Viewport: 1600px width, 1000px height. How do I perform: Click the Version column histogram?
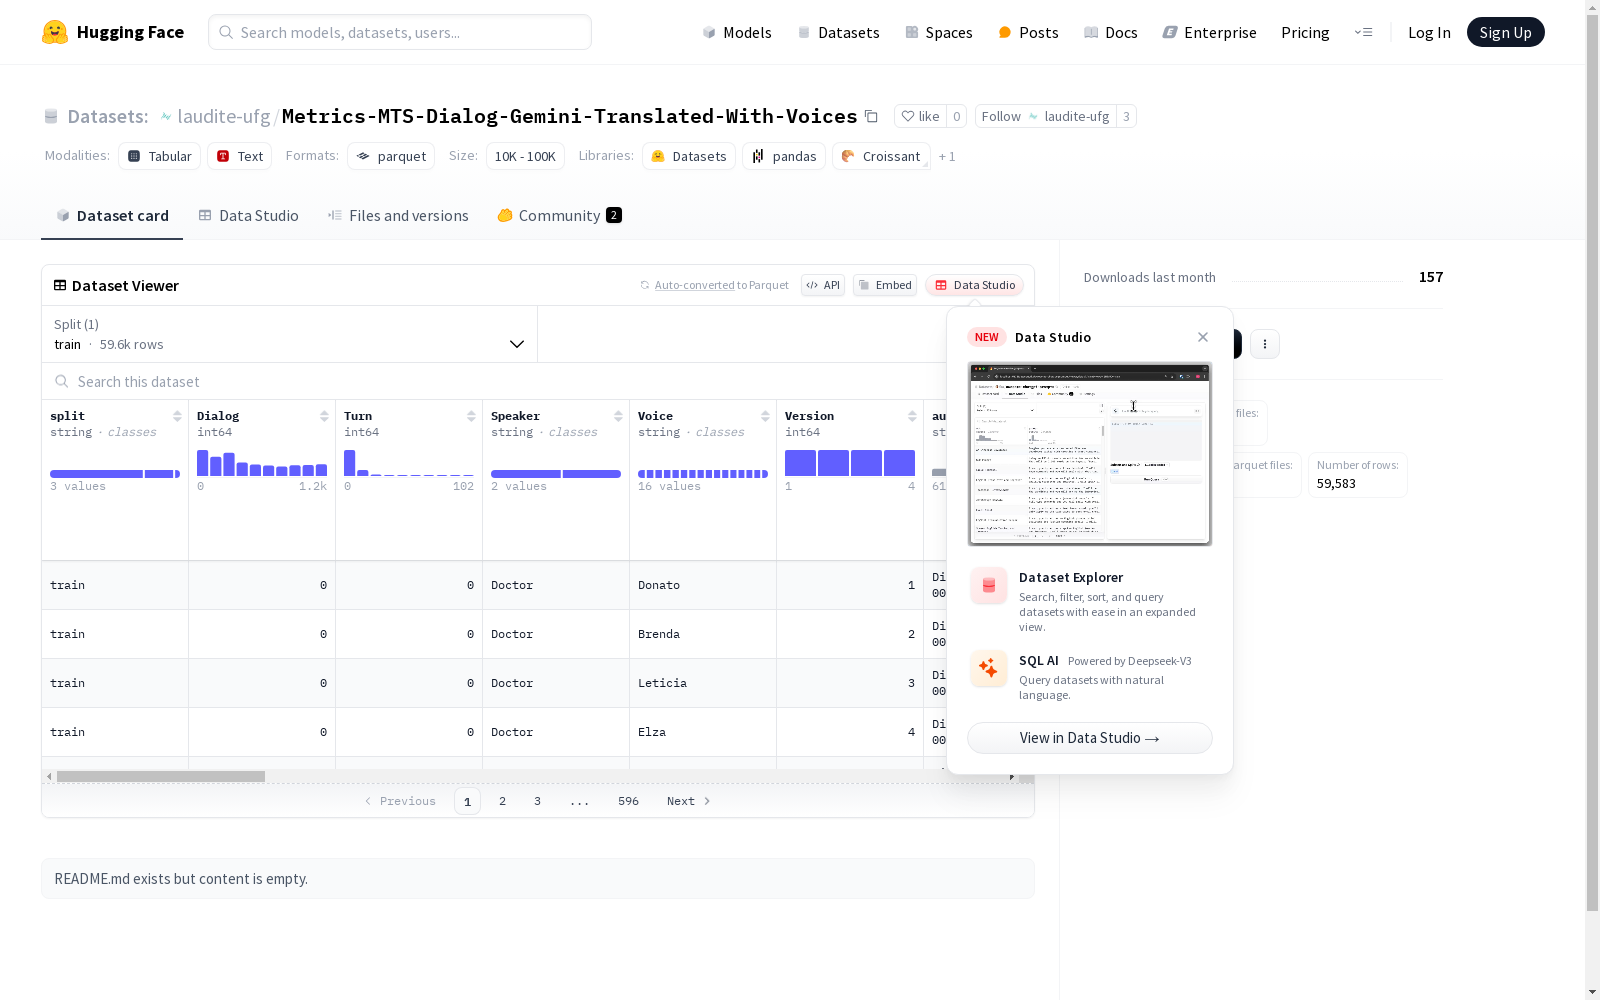850,463
